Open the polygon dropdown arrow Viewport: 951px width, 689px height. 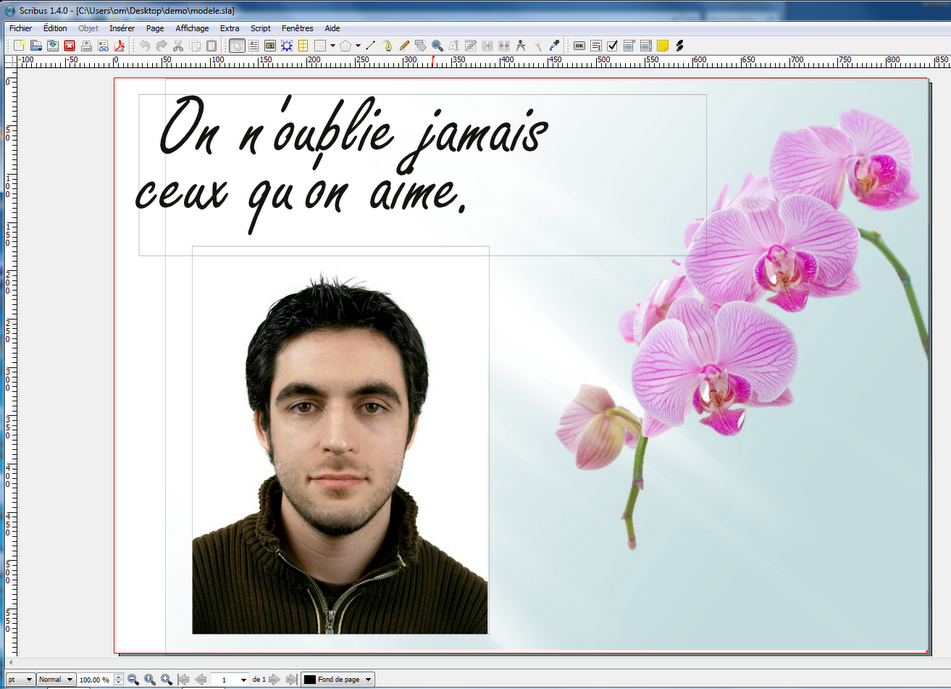coord(358,45)
